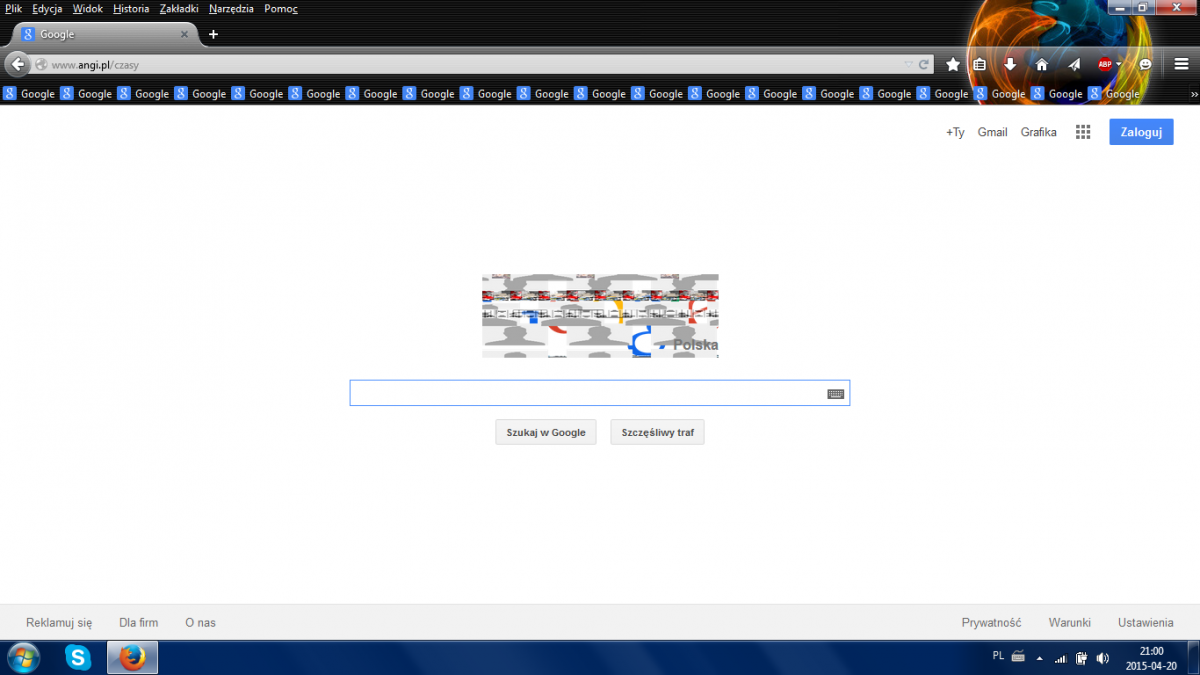This screenshot has height=675, width=1200.
Task: Show more bookmarks with the chevron
Action: tap(1193, 94)
